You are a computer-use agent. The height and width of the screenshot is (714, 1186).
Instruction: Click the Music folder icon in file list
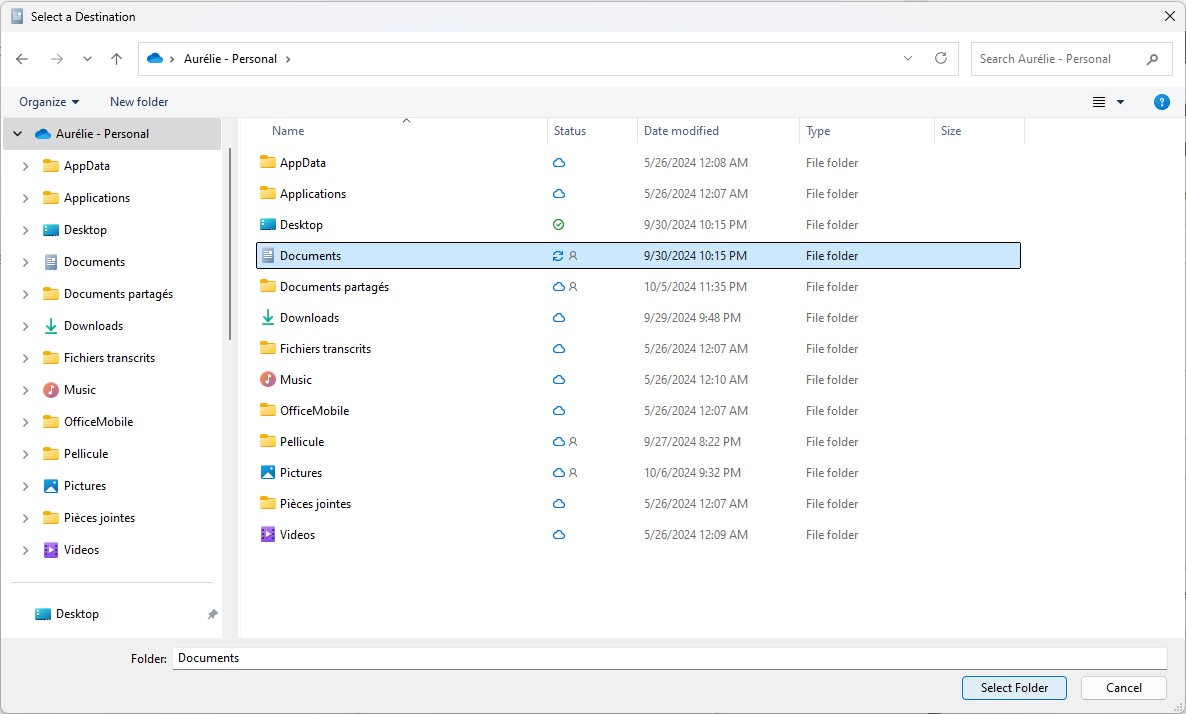point(267,380)
